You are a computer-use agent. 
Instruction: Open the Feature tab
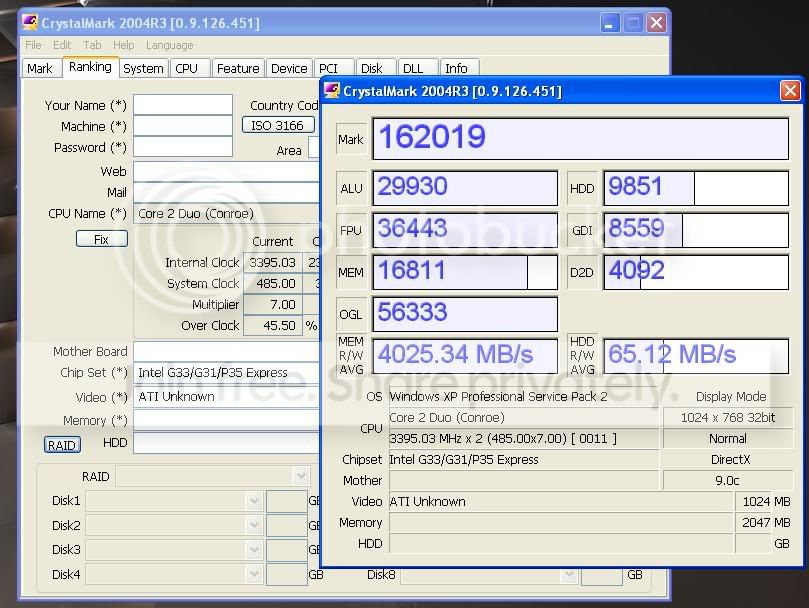[x=238, y=68]
